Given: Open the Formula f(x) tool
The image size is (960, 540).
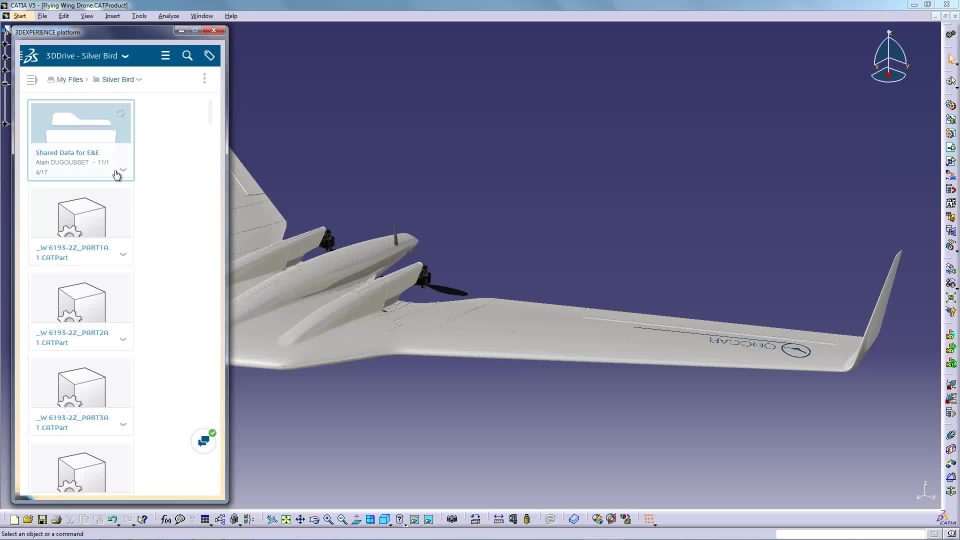Looking at the screenshot, I should [x=166, y=519].
